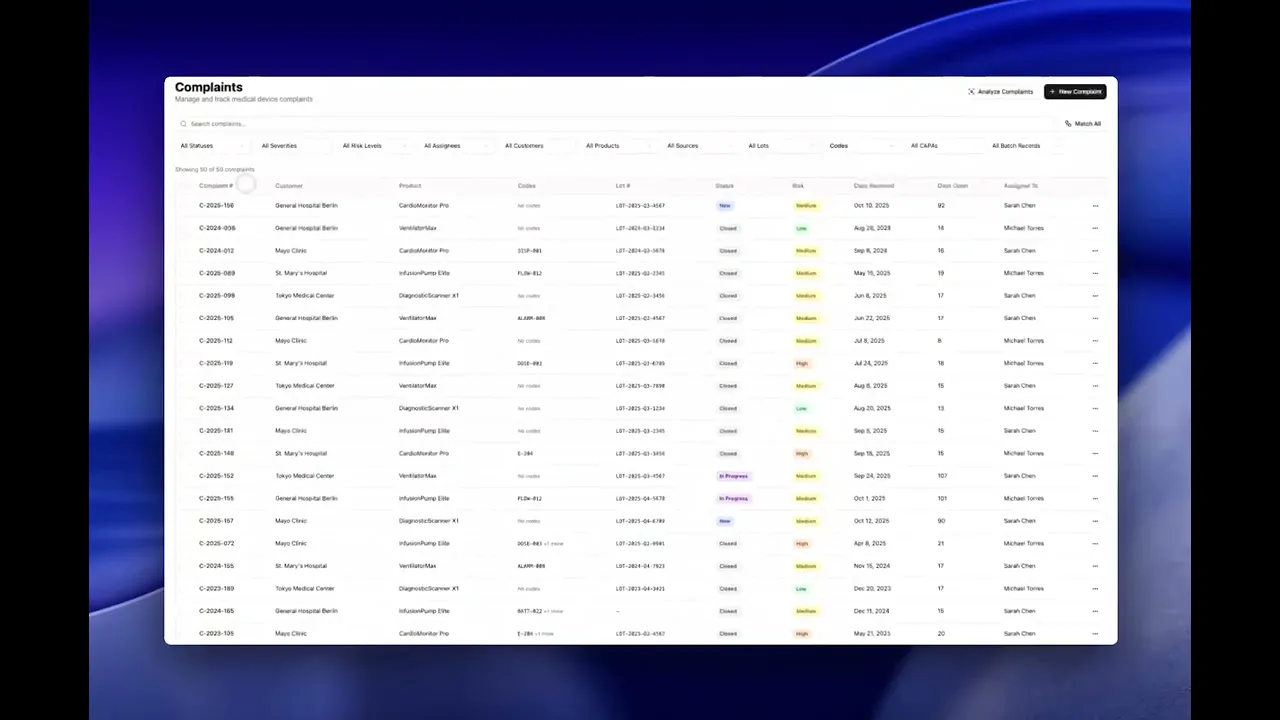Click the Low risk badge for C-2024-038
The width and height of the screenshot is (1280, 720).
[x=802, y=228]
